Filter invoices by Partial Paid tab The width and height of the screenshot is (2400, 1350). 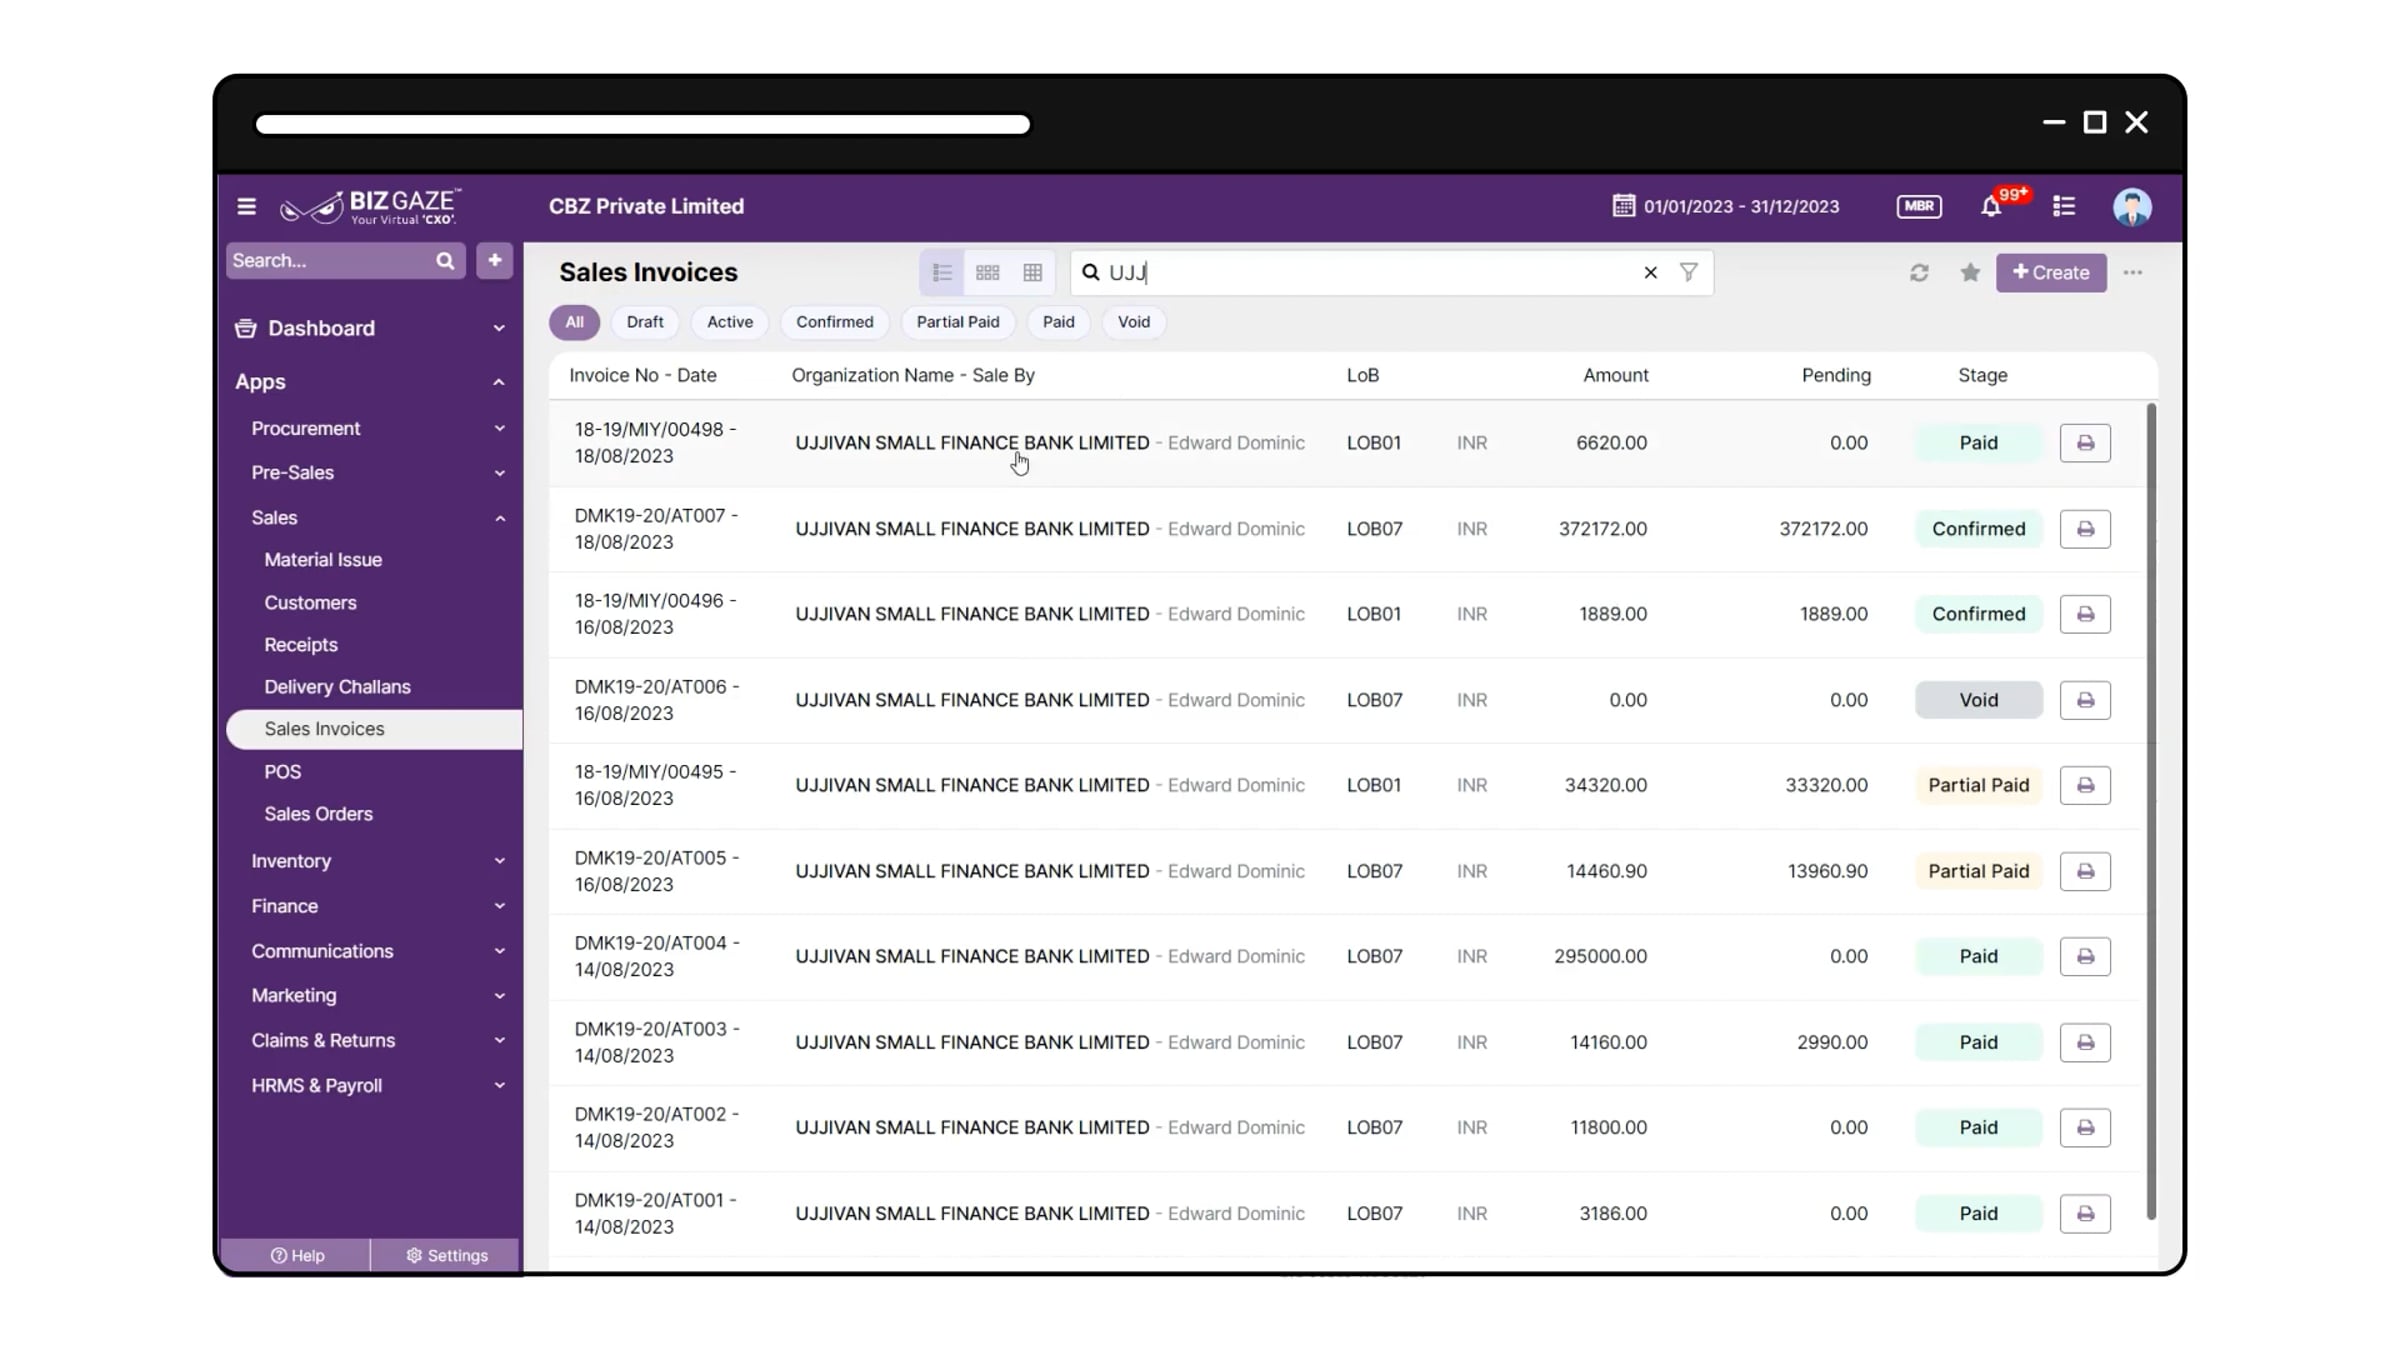(x=957, y=322)
